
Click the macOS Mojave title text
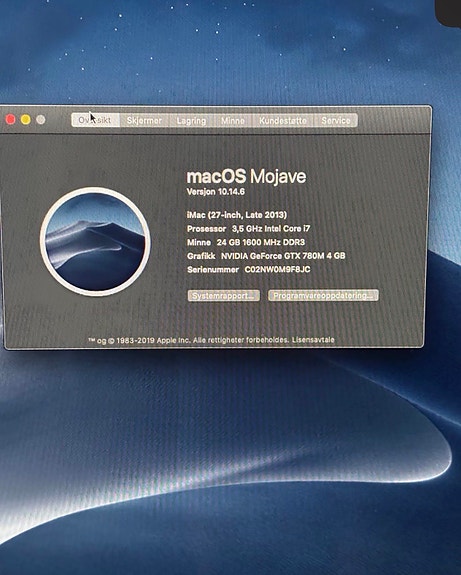click(246, 176)
